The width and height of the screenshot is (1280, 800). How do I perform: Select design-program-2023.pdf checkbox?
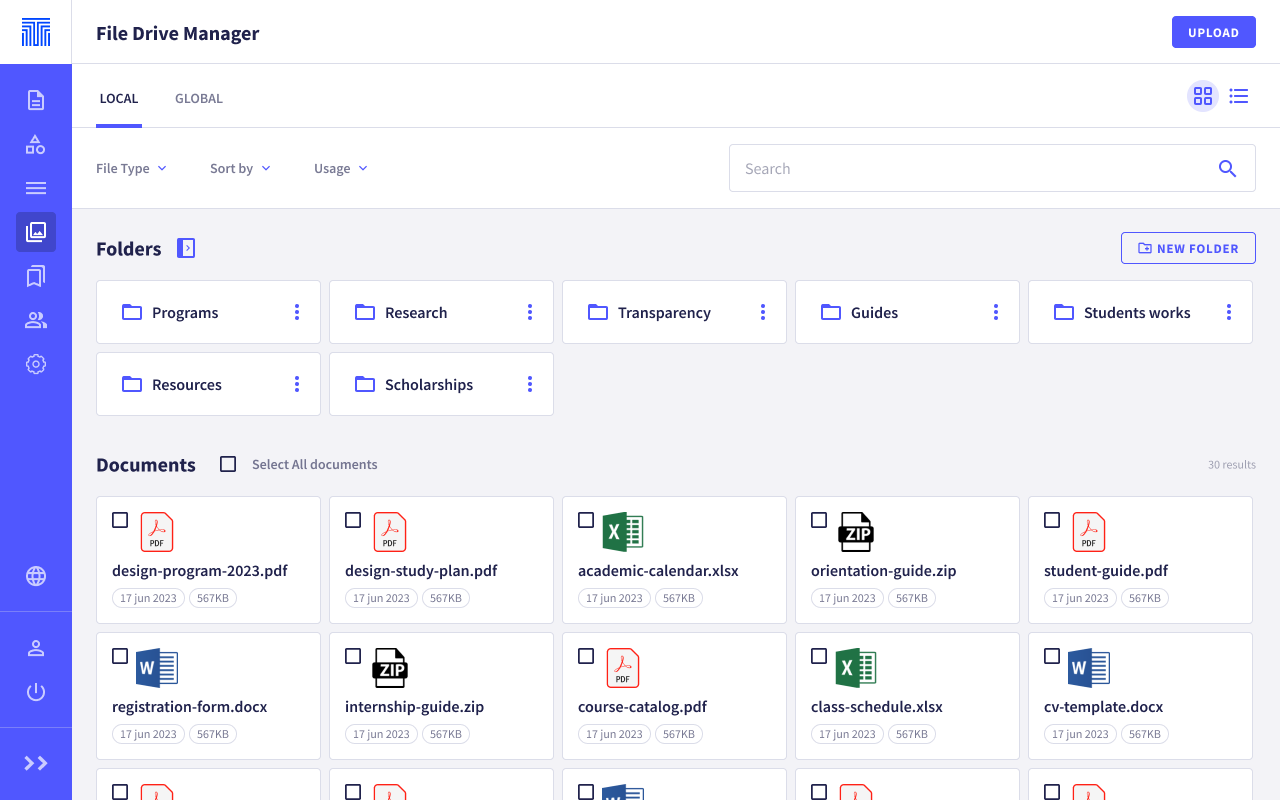(x=120, y=520)
